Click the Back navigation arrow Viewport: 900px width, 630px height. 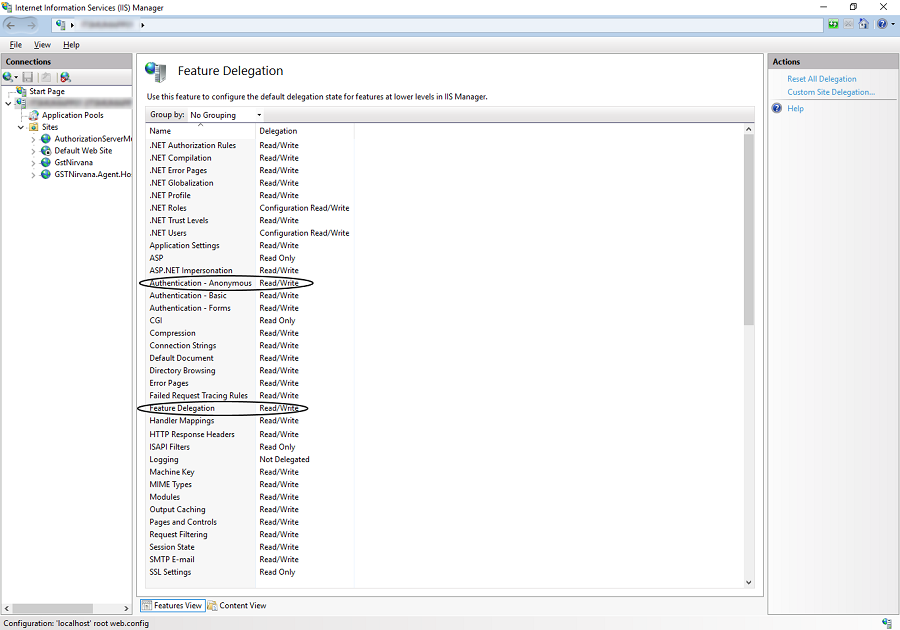11,25
